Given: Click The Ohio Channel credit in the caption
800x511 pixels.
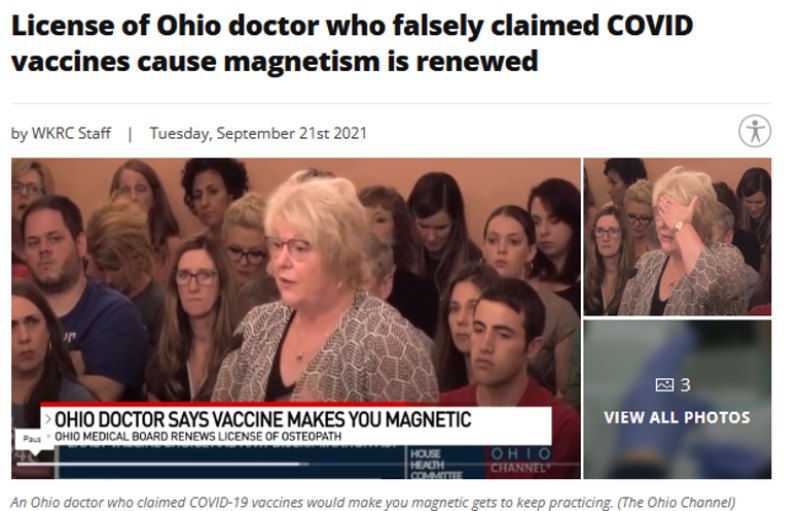Looking at the screenshot, I should pos(677,502).
